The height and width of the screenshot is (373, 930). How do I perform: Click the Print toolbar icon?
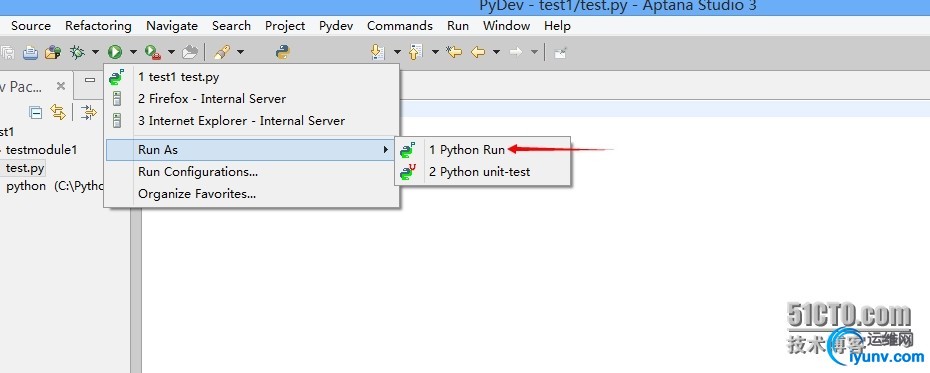pyautogui.click(x=31, y=52)
